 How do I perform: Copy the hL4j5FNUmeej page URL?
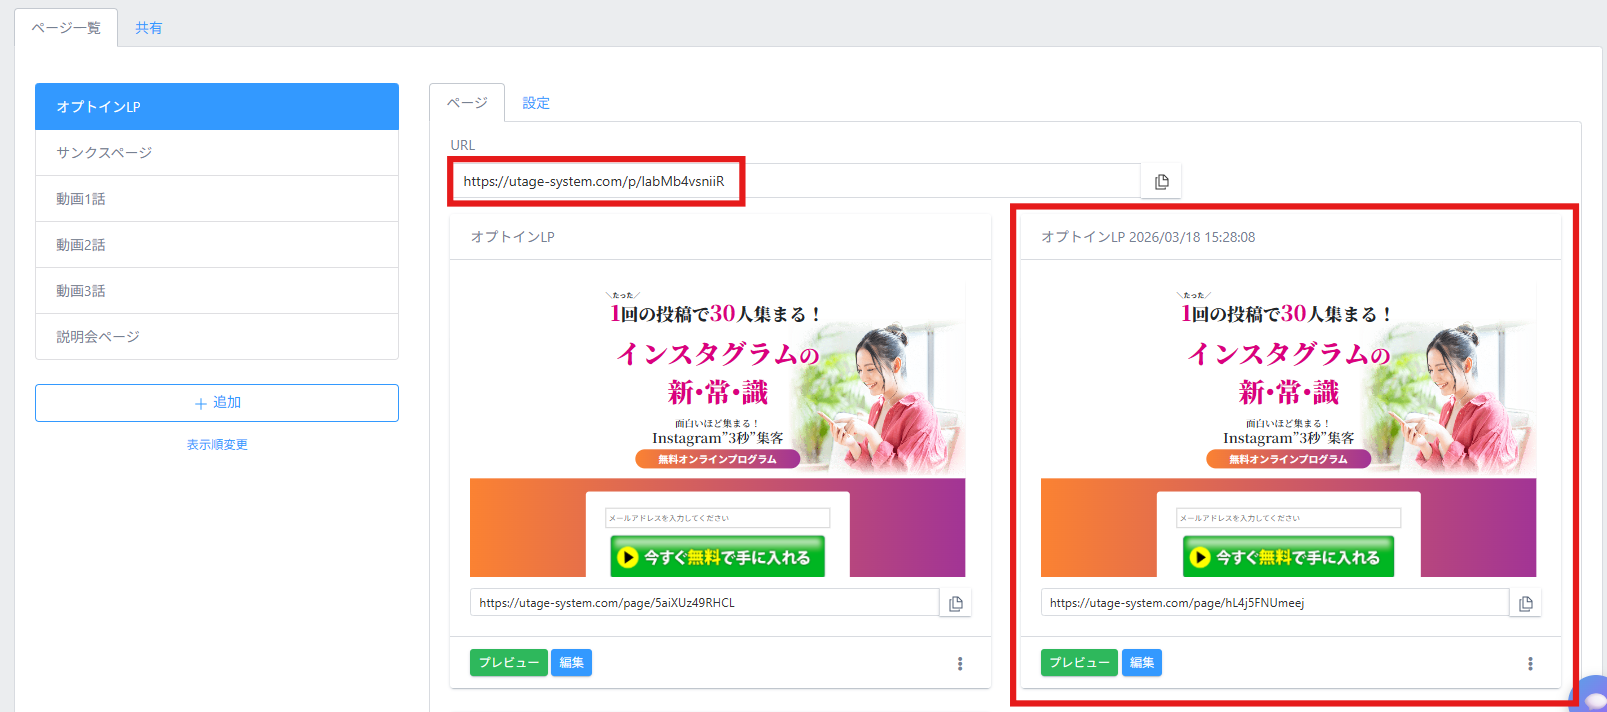[1525, 603]
